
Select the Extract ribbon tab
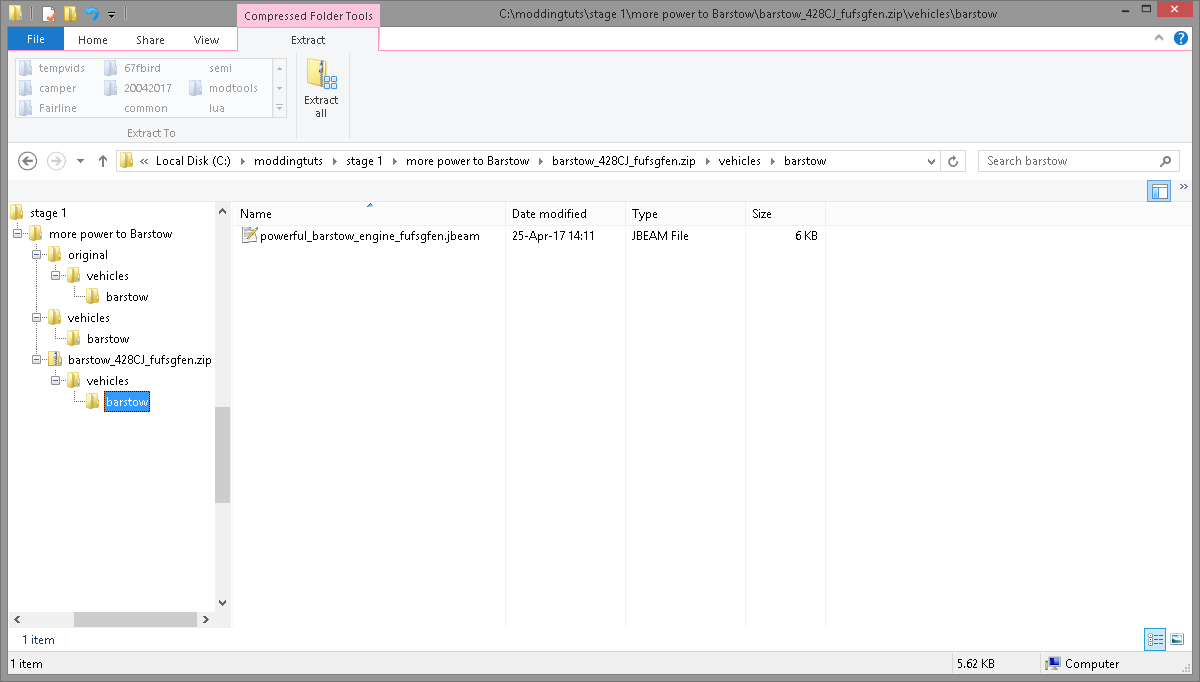(x=308, y=40)
